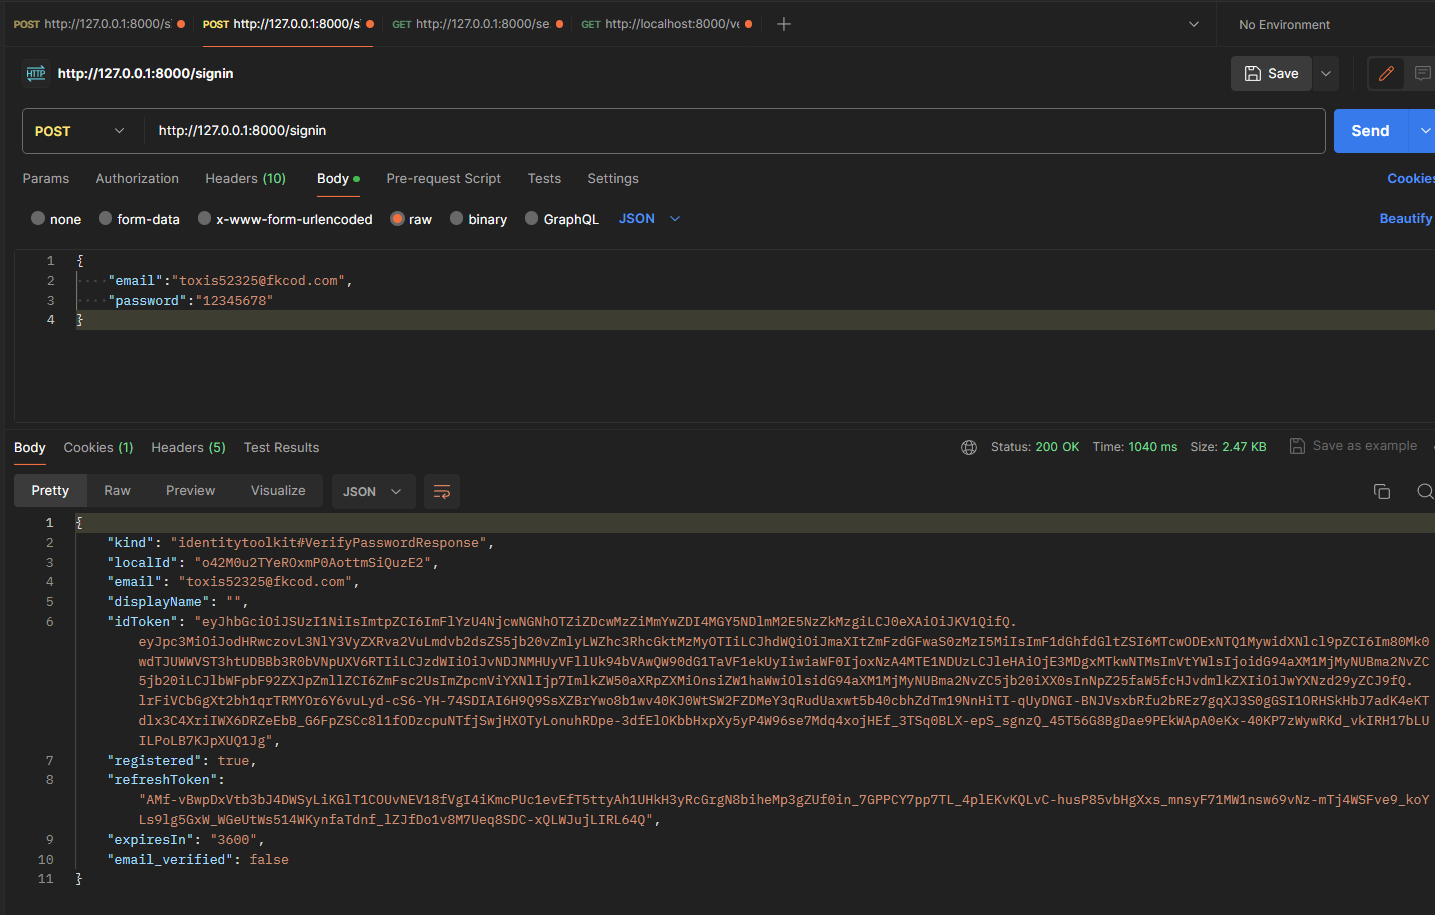The width and height of the screenshot is (1435, 915).
Task: Add a new request tab with plus
Action: (784, 24)
